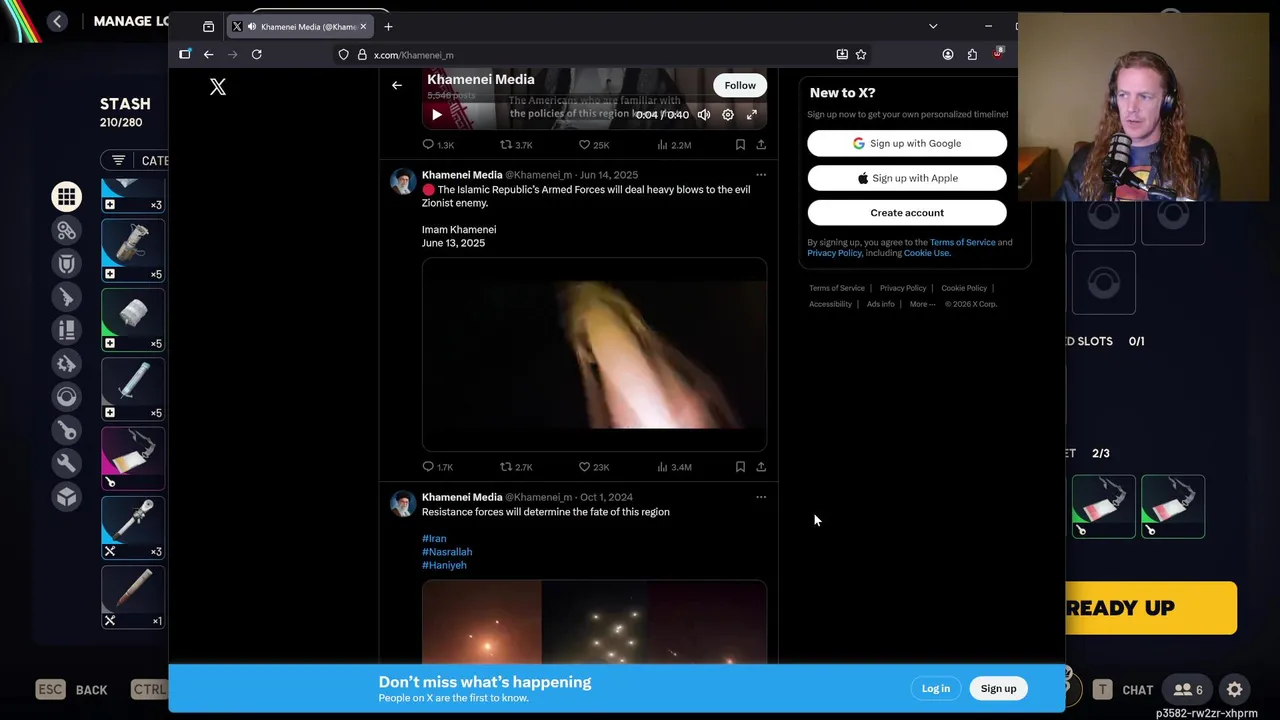Select the wrench category in stash sidebar
This screenshot has height=720, width=1280.
(x=67, y=463)
